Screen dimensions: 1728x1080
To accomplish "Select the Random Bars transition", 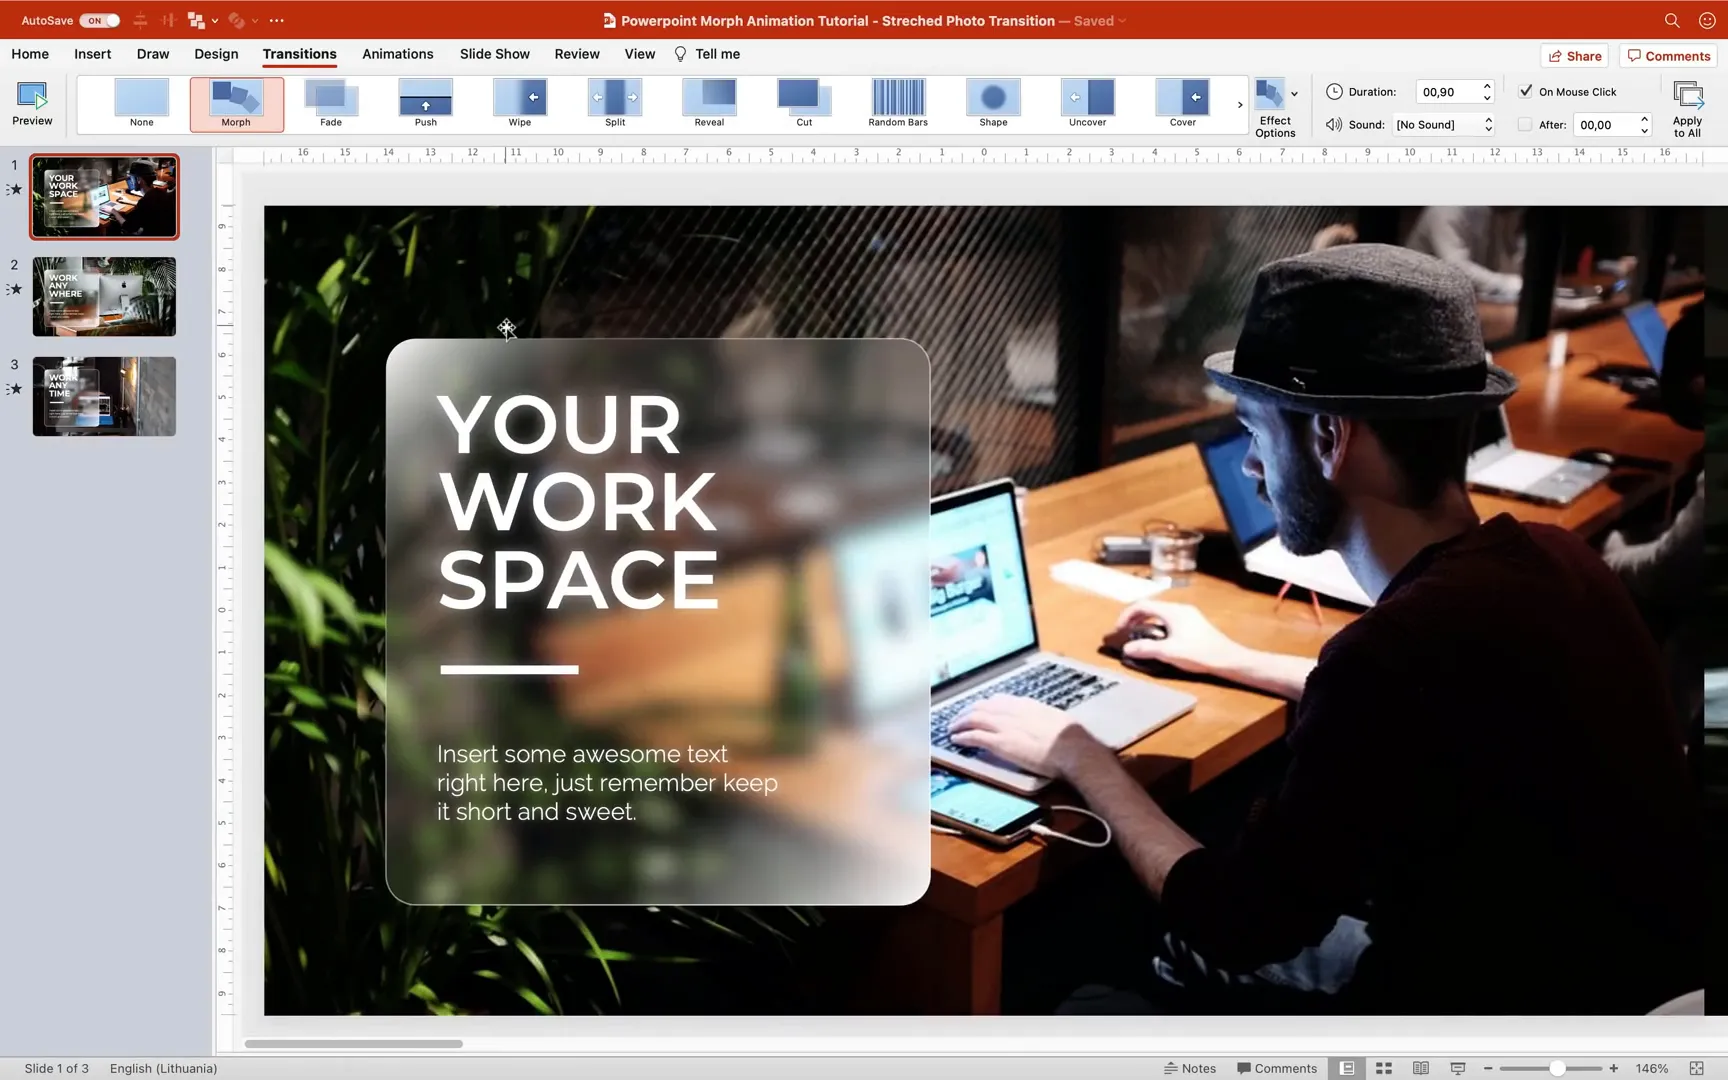I will [x=896, y=103].
